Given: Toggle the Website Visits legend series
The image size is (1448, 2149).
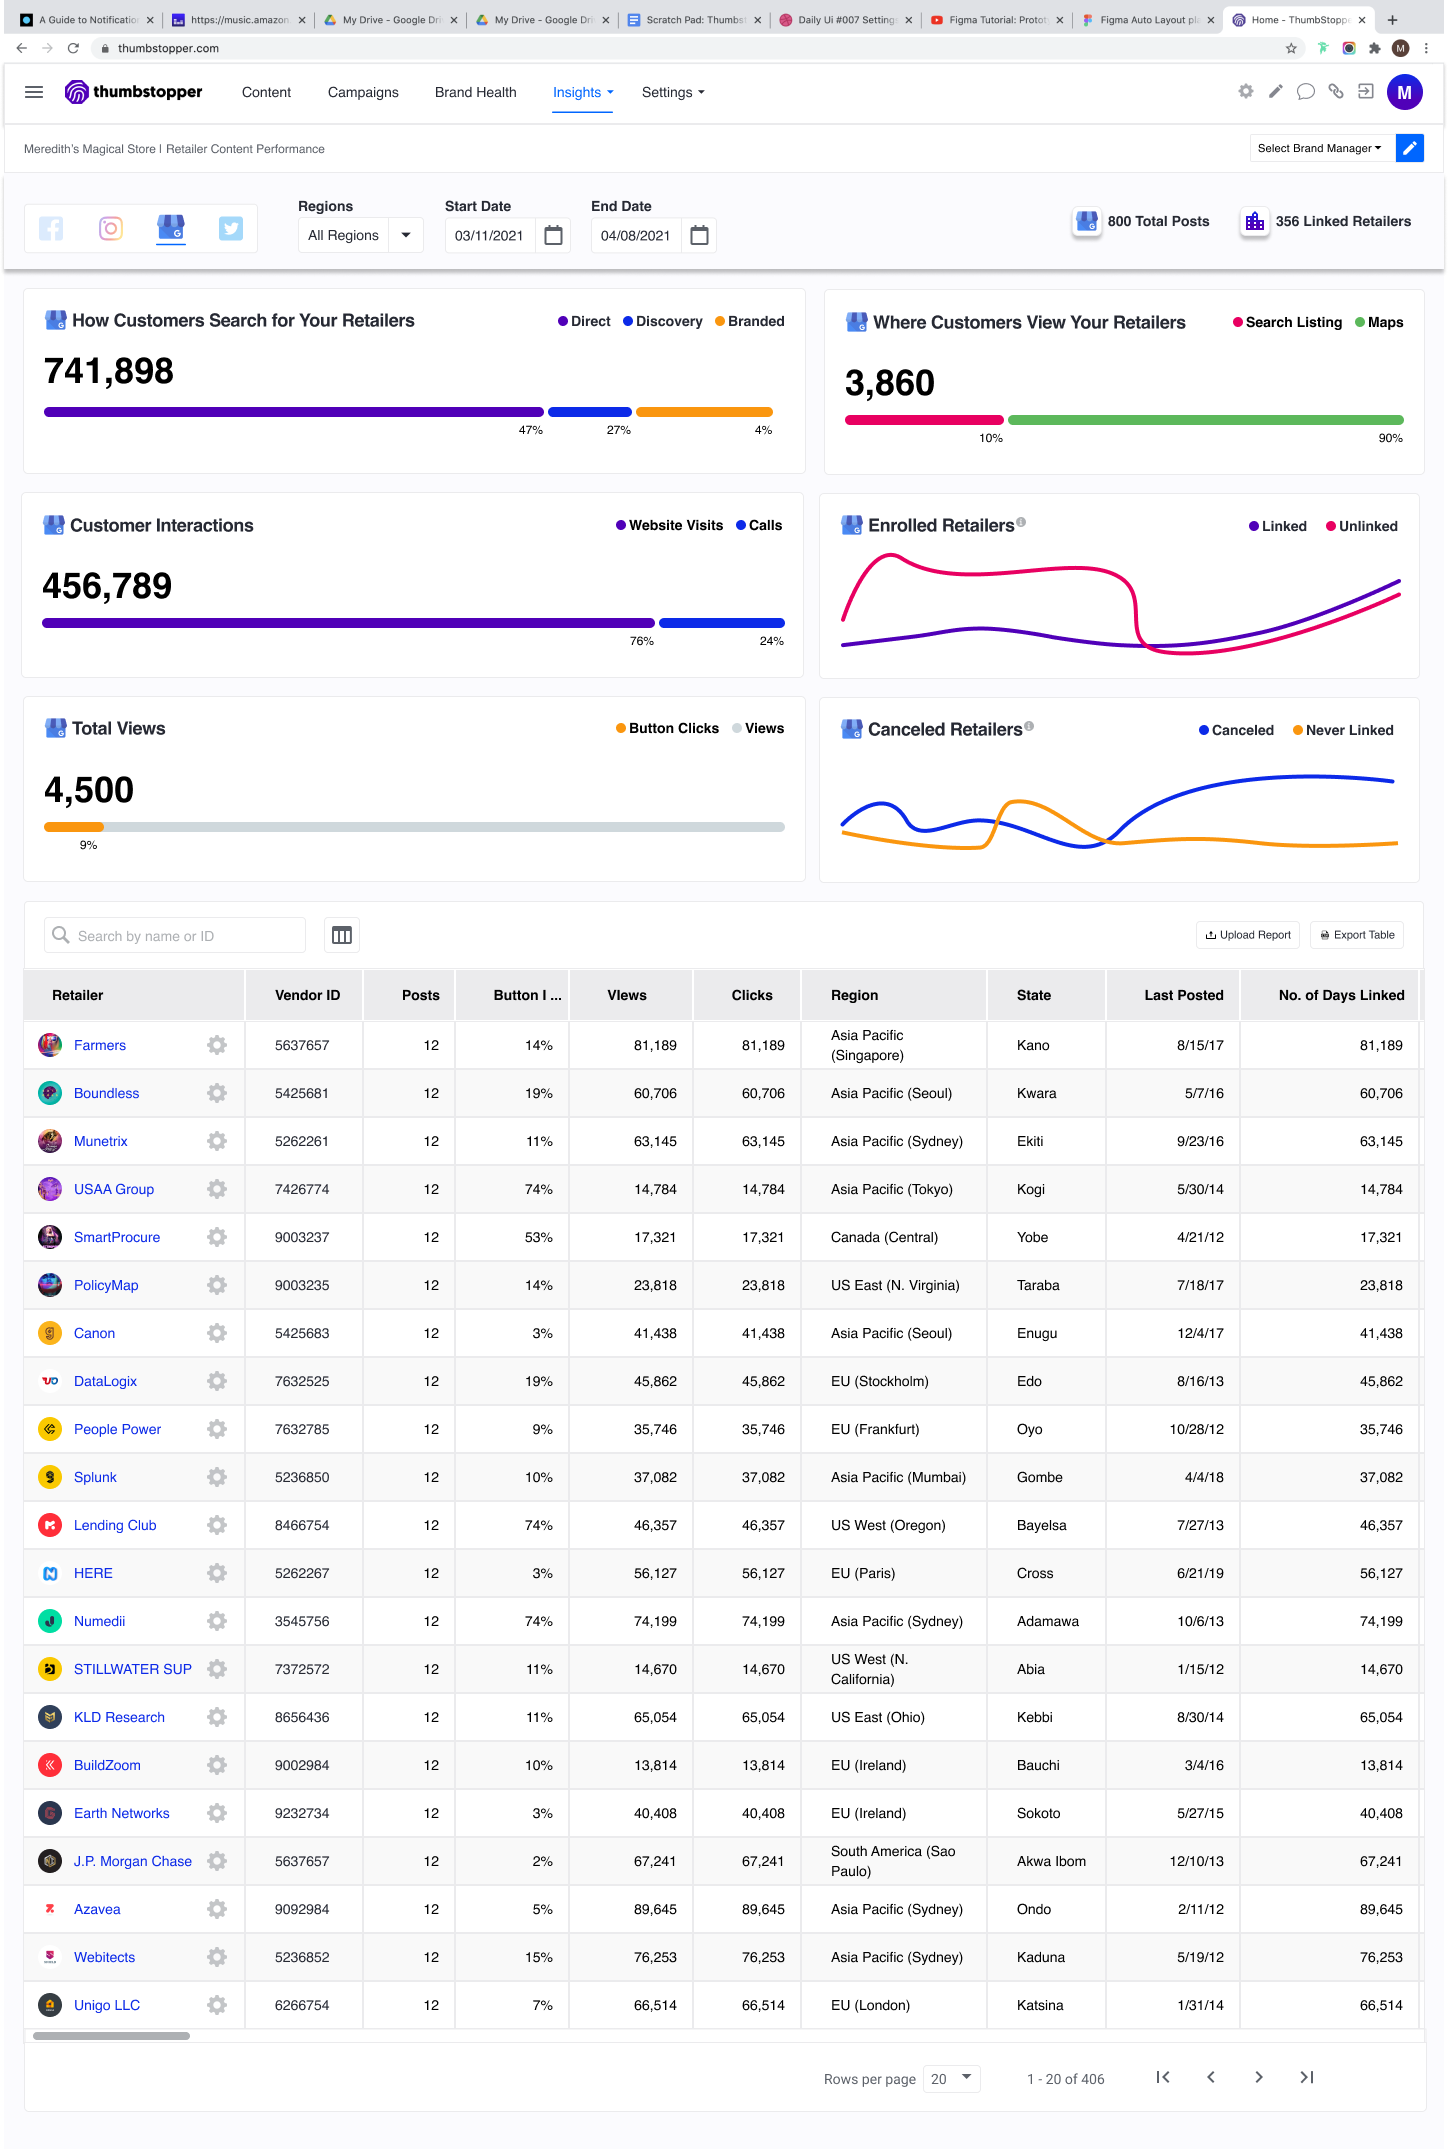Looking at the screenshot, I should coord(669,525).
